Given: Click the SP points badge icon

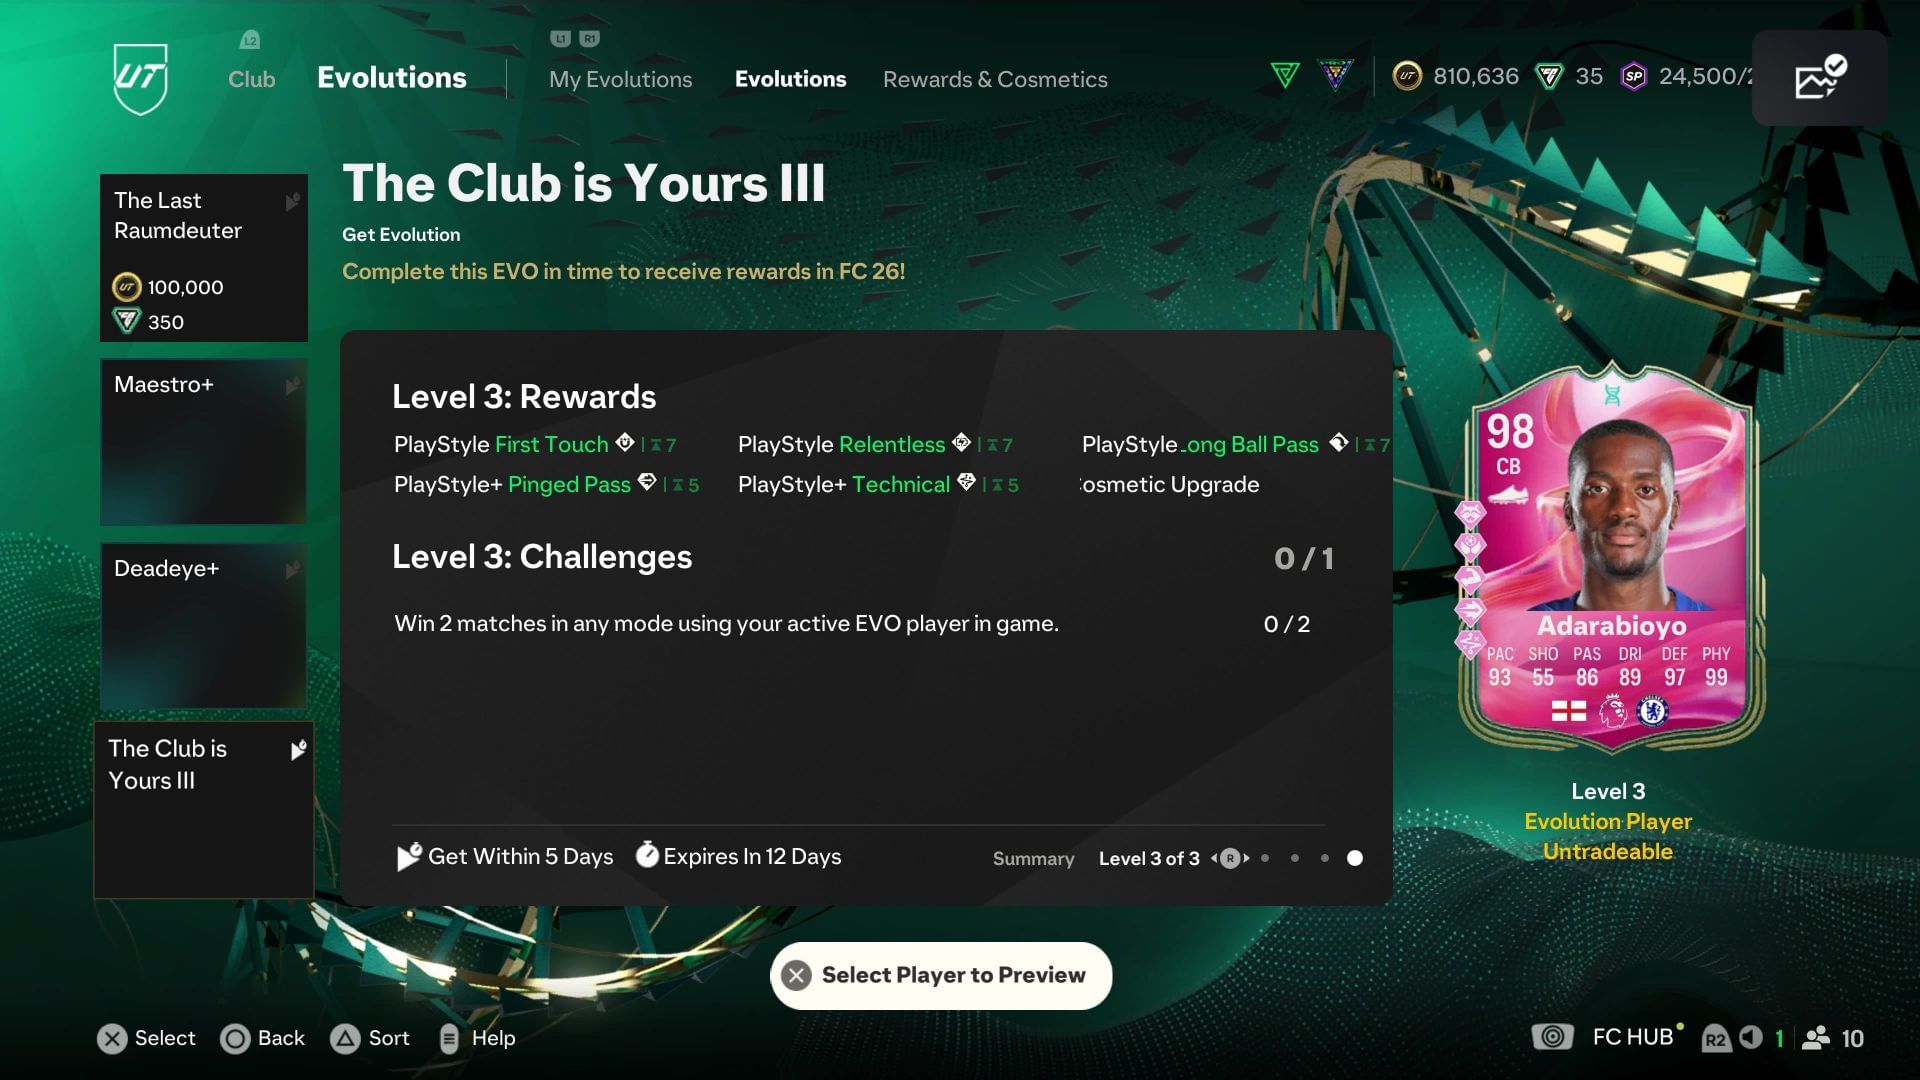Looking at the screenshot, I should [x=1634, y=76].
